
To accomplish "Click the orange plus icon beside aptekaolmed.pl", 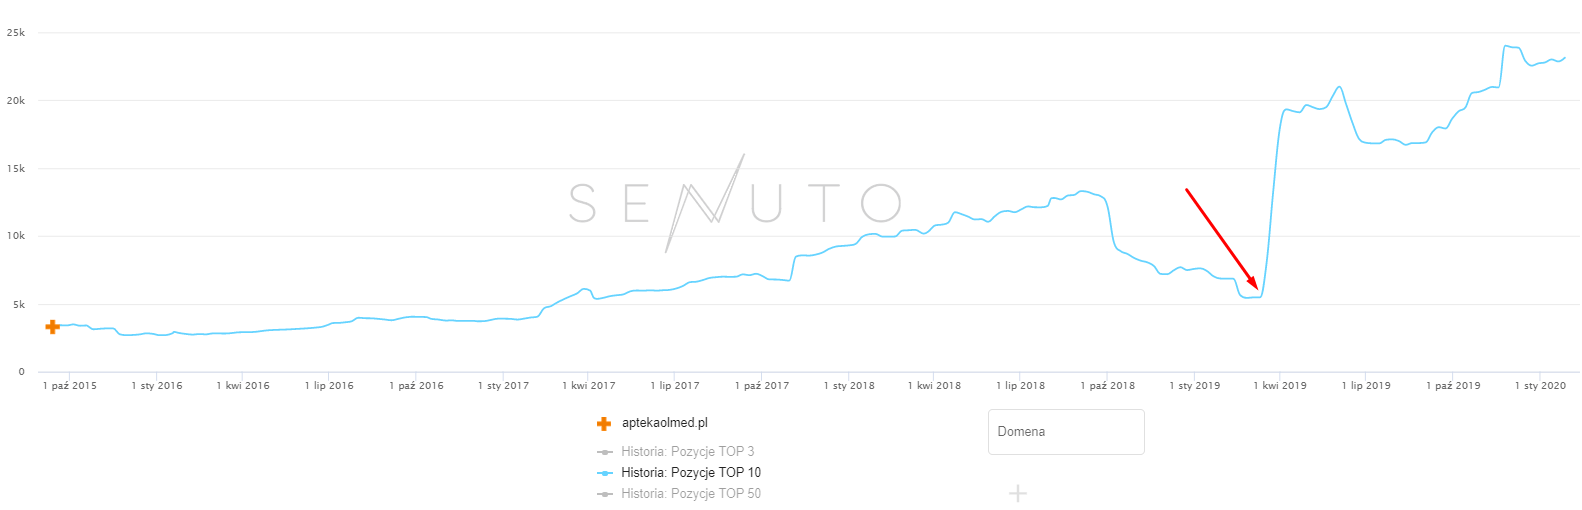I will [604, 424].
